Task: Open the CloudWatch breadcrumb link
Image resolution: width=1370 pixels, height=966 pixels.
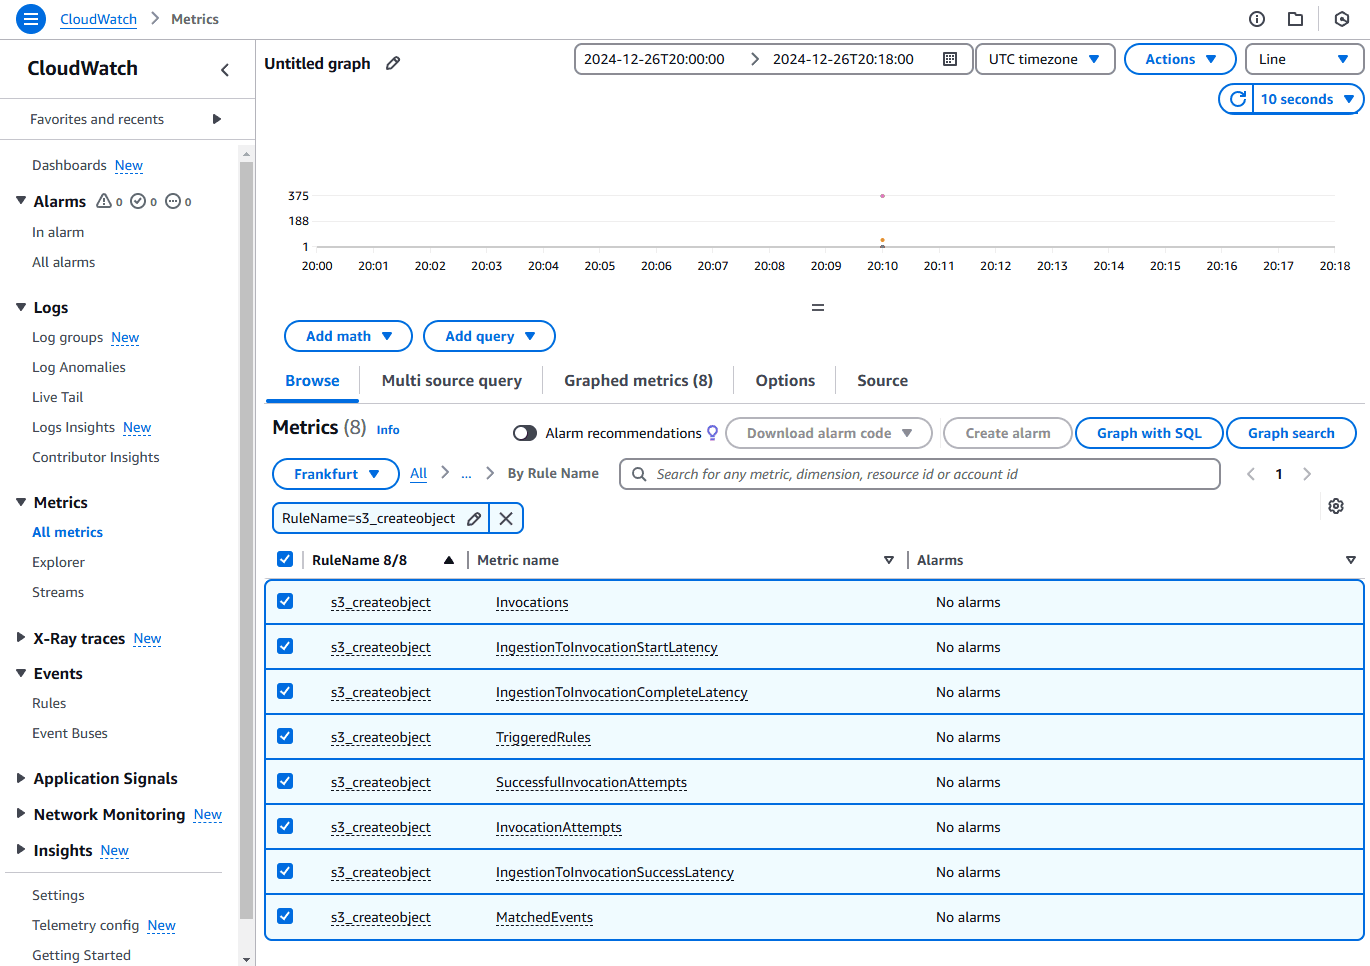Action: pyautogui.click(x=98, y=19)
